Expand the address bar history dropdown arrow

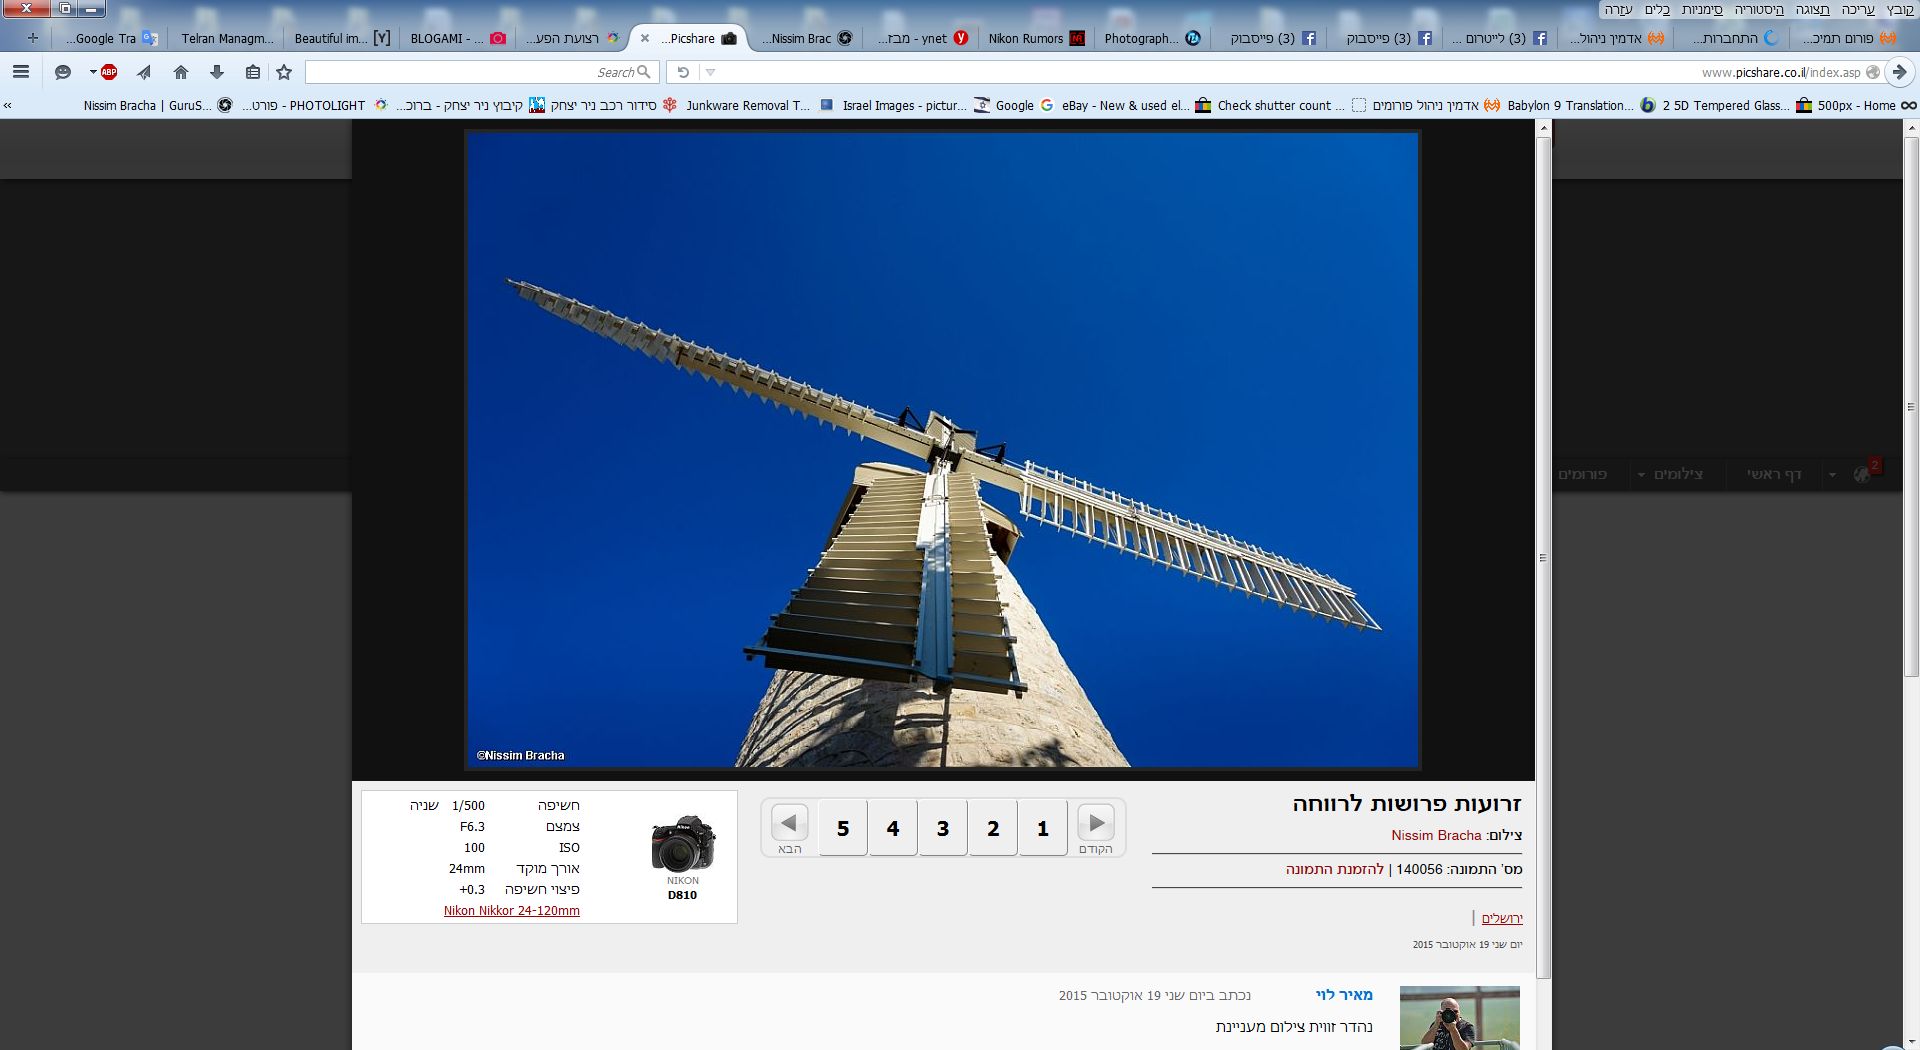pos(710,72)
